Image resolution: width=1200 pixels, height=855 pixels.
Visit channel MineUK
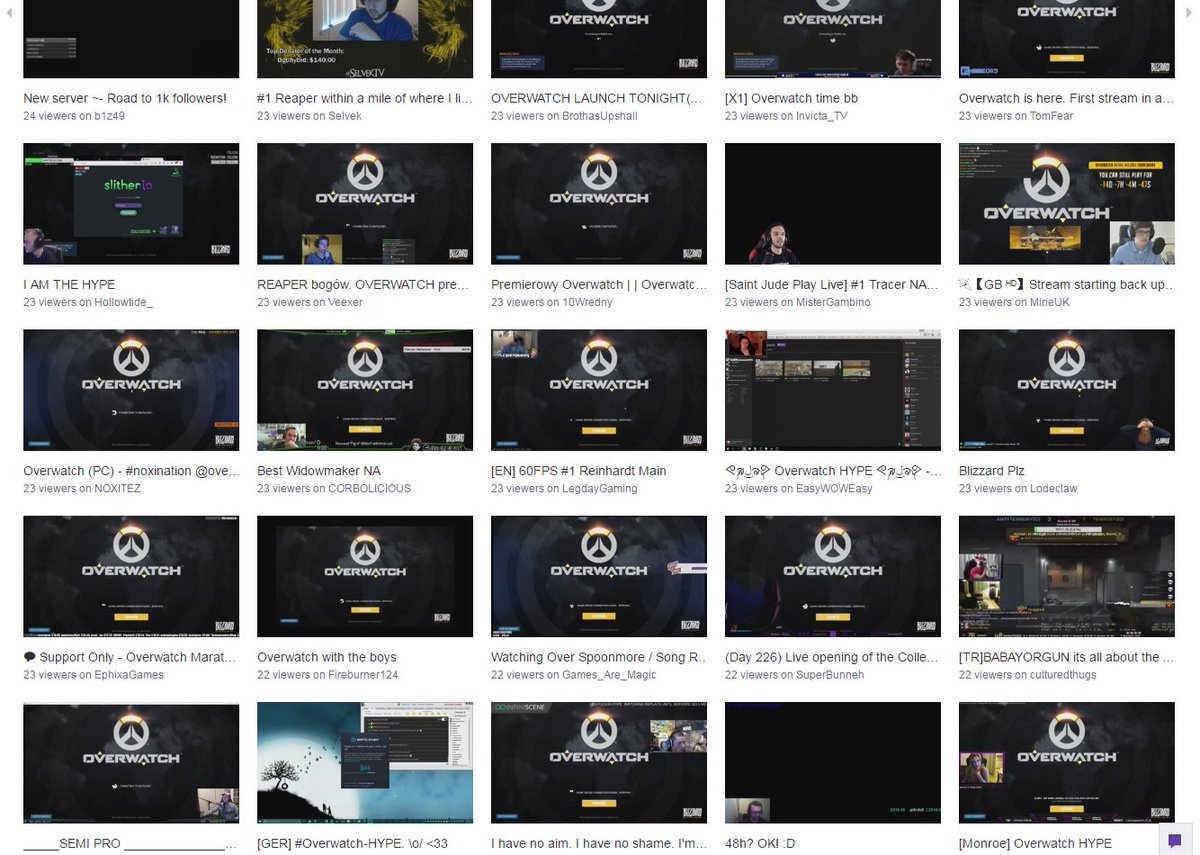click(x=1051, y=302)
